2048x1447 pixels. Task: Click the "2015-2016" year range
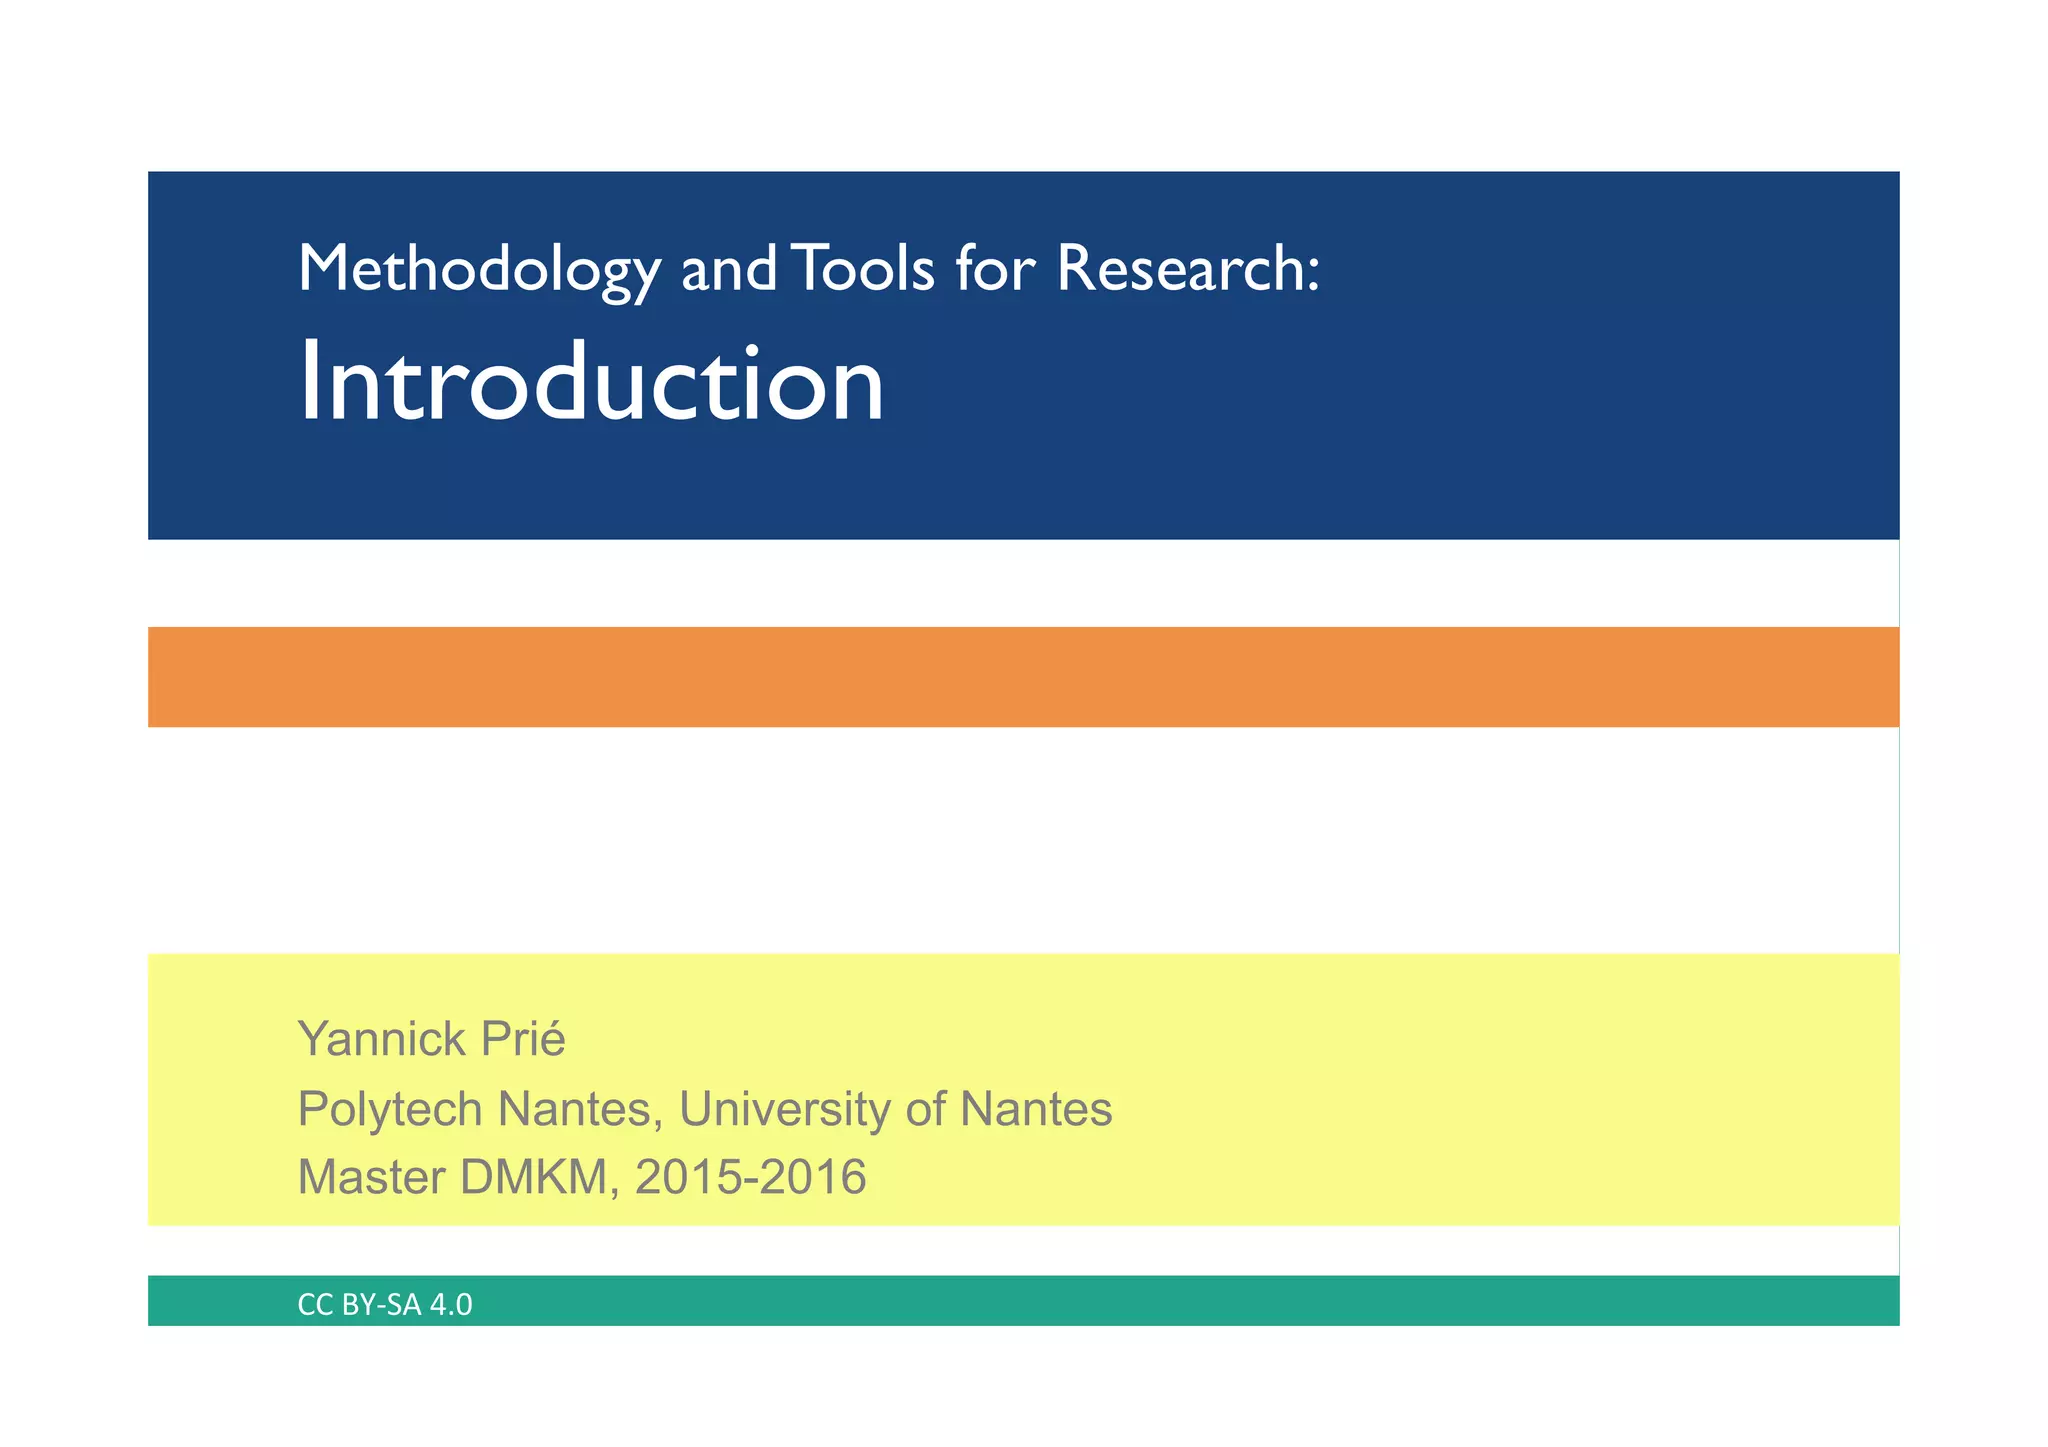coord(750,1177)
